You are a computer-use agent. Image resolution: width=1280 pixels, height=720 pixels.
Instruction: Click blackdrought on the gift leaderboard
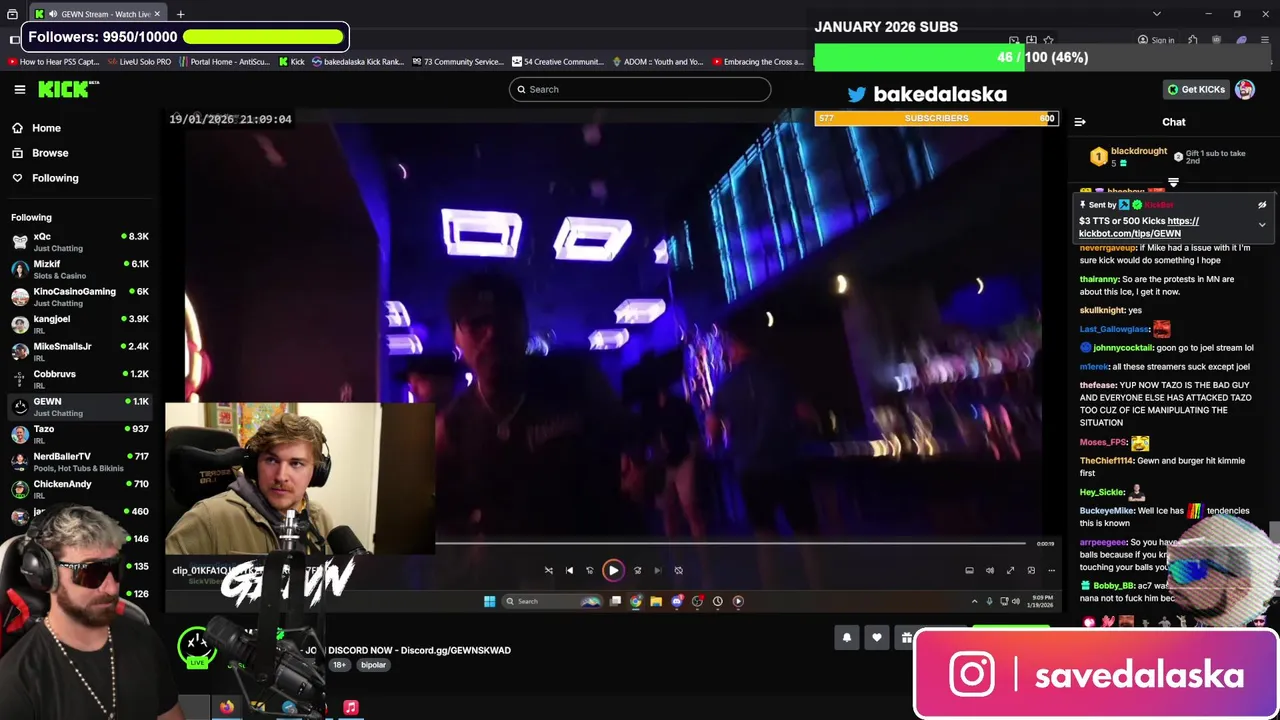tap(1139, 151)
